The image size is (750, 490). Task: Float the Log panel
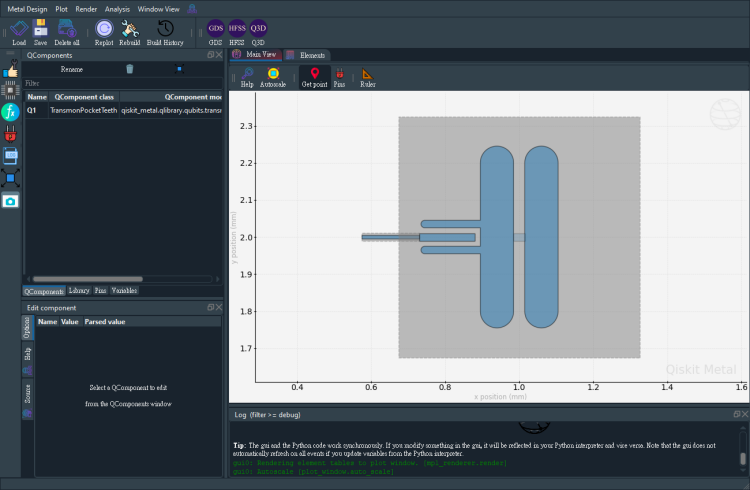(737, 414)
